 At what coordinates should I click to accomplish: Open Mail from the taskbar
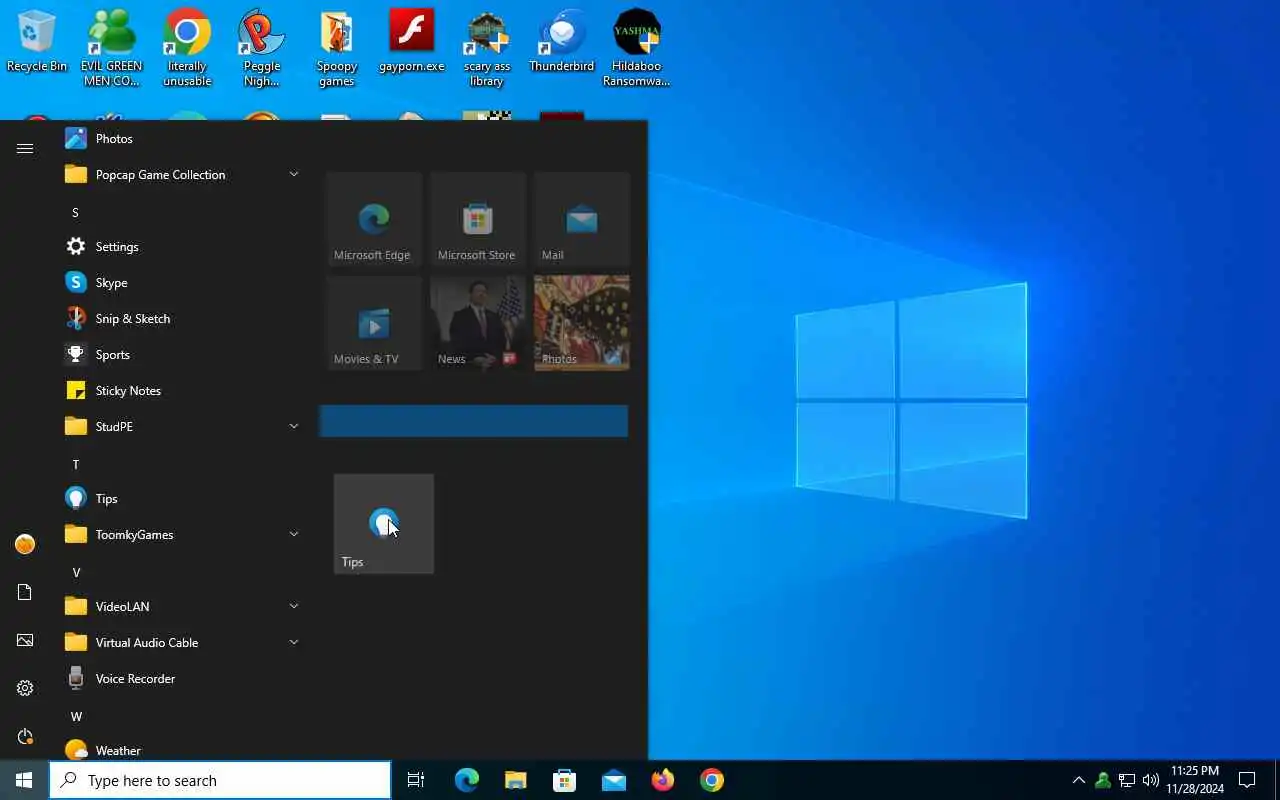tap(613, 780)
